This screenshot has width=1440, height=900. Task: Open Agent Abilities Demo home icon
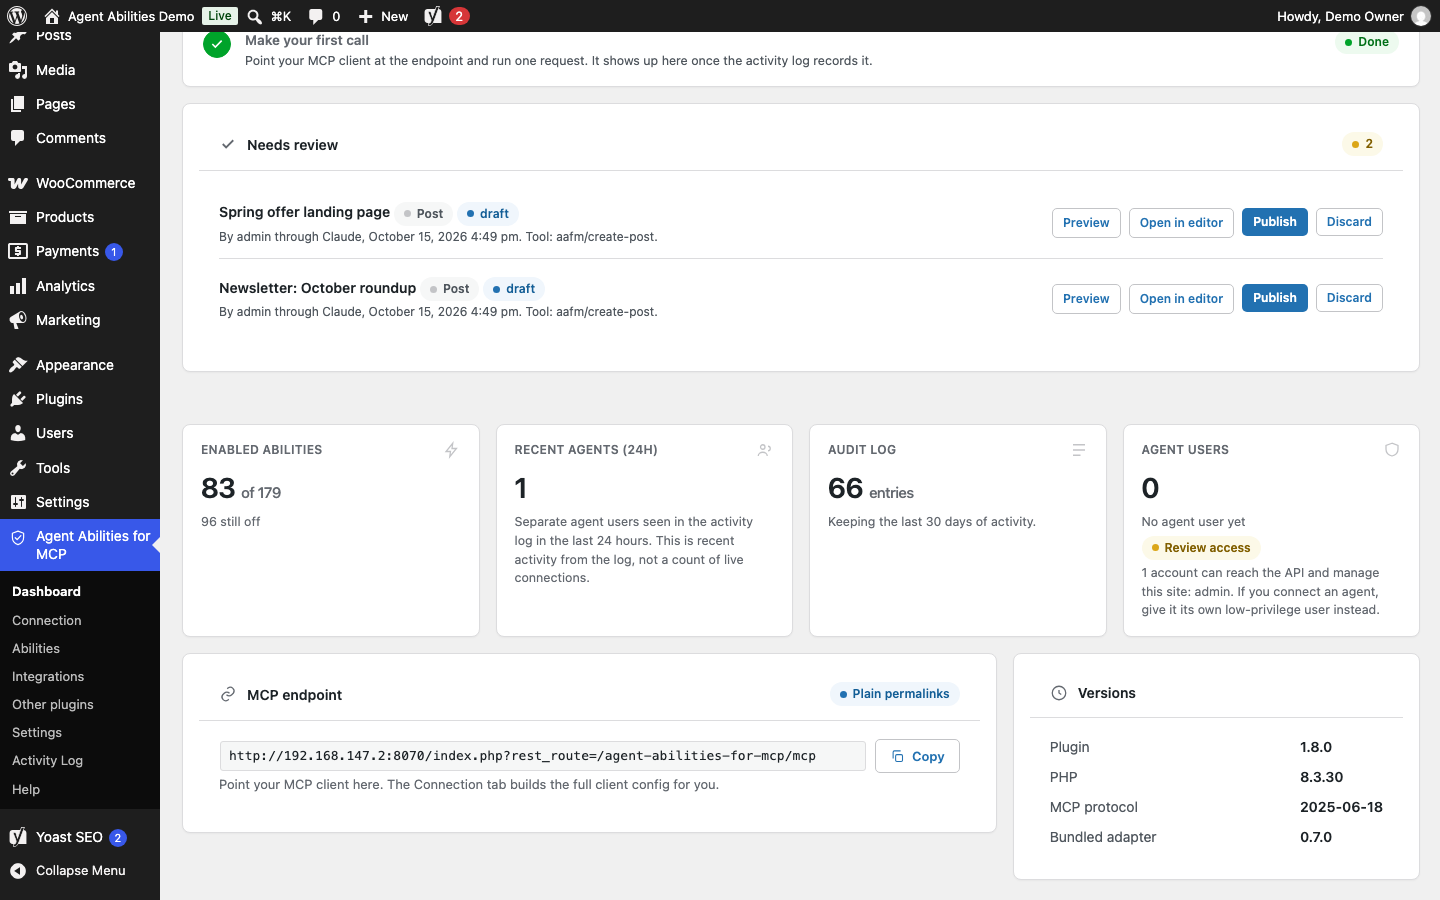pyautogui.click(x=52, y=16)
